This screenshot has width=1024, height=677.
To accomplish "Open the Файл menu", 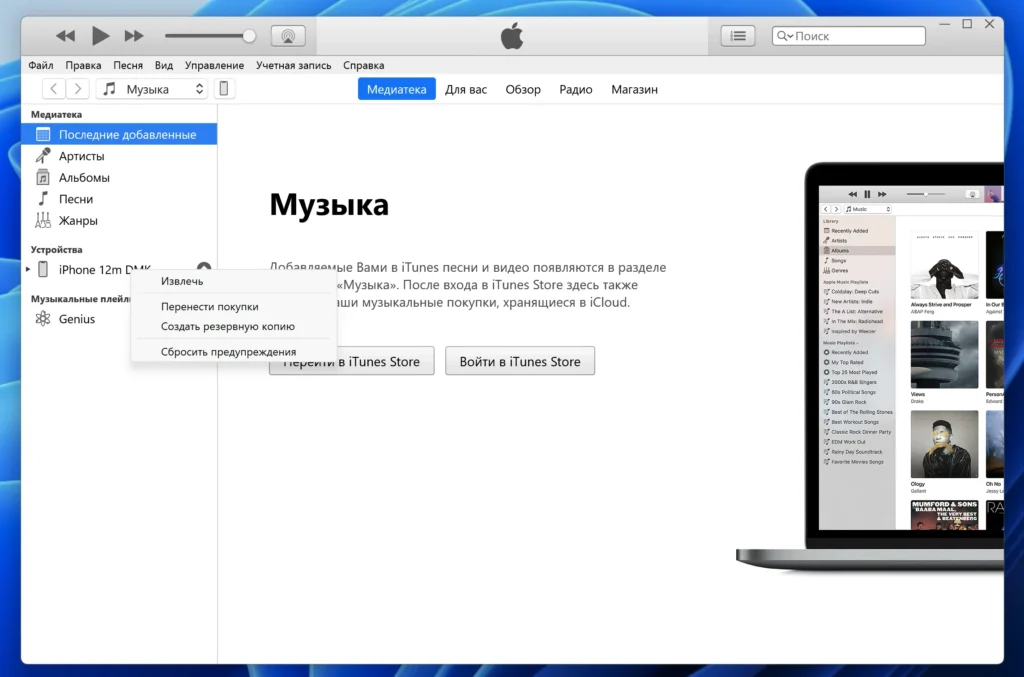I will tap(40, 65).
